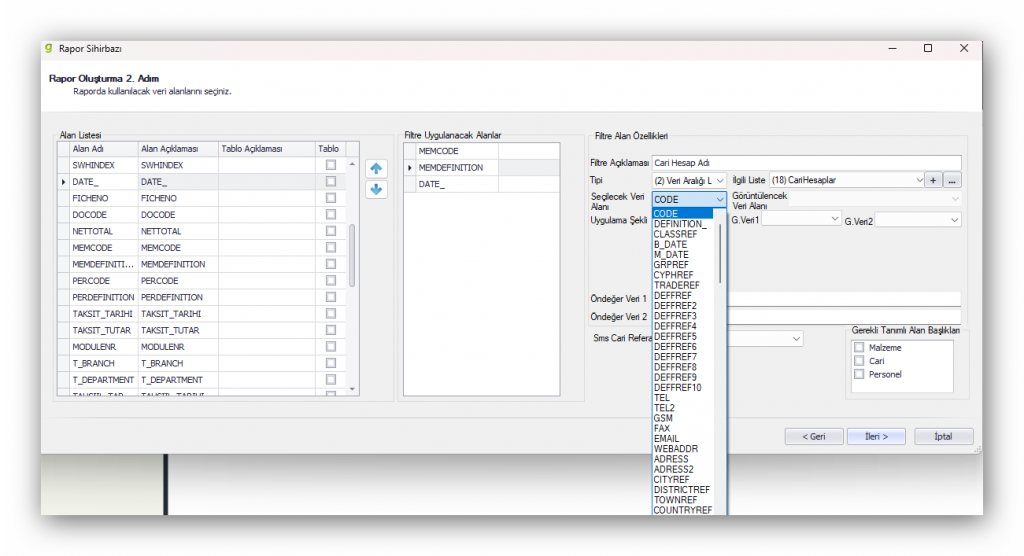Click the dropdown list scrollbar thumb

[720, 253]
